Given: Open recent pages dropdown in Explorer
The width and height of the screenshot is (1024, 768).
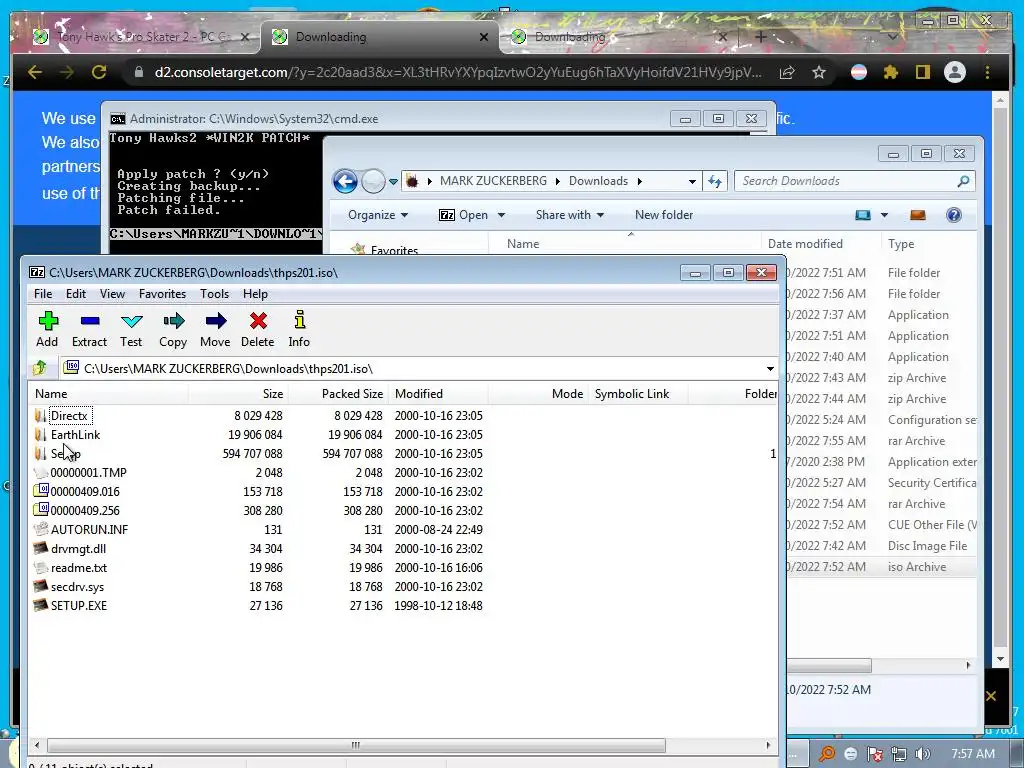Looking at the screenshot, I should [393, 182].
